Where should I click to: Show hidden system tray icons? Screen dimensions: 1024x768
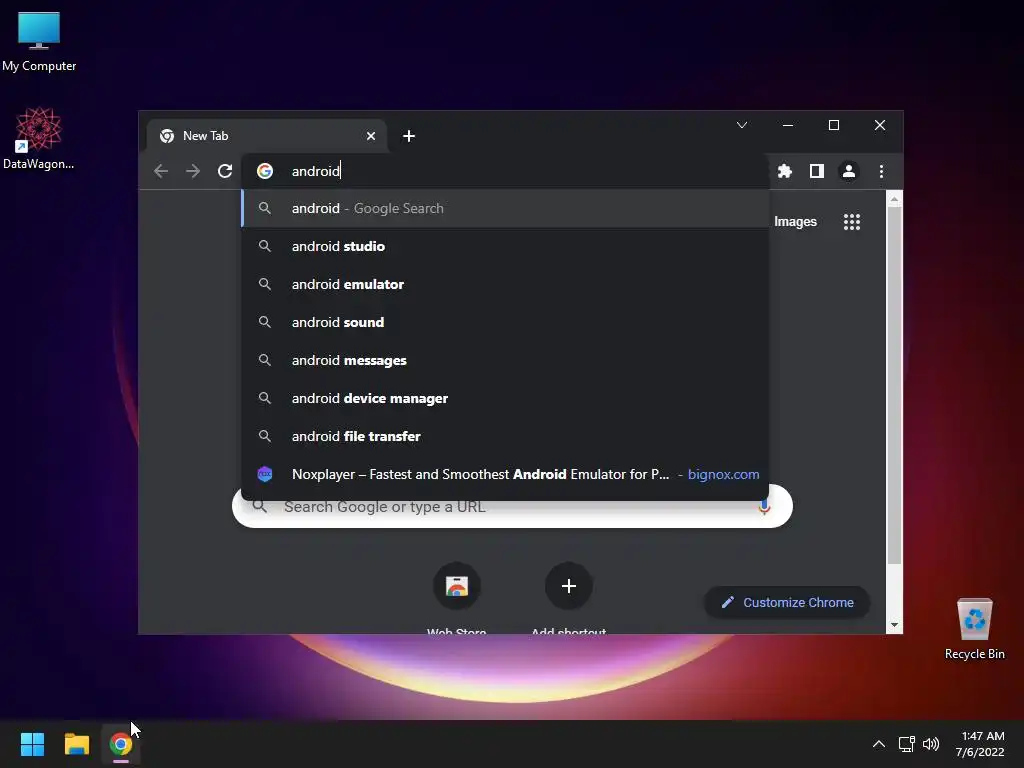(x=878, y=744)
